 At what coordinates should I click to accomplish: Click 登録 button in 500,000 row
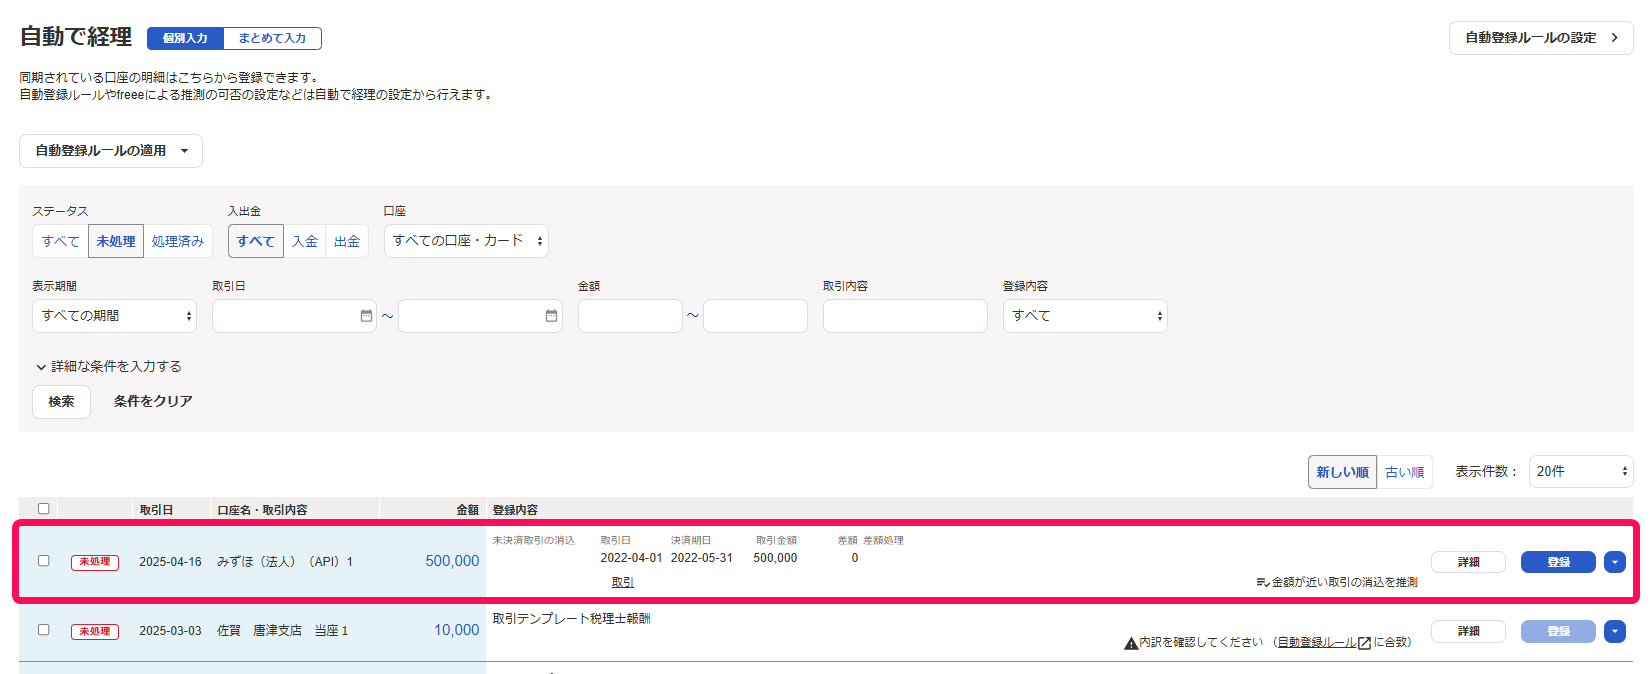point(1558,562)
